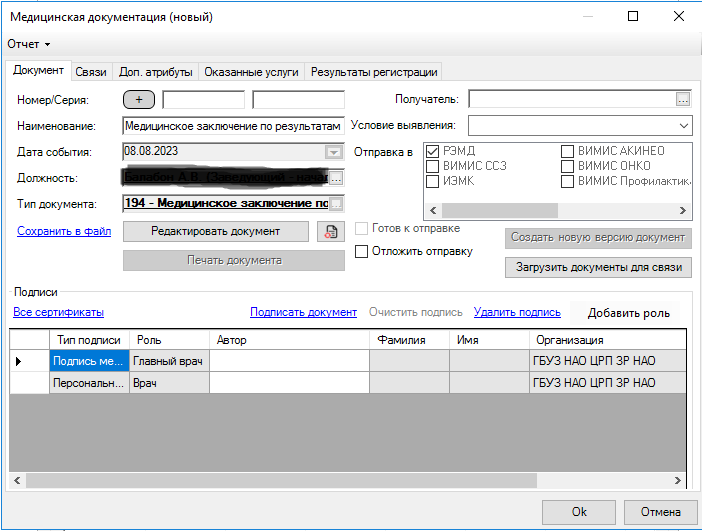This screenshot has height=531, width=702.
Task: Select the Имя column header
Action: [489, 340]
